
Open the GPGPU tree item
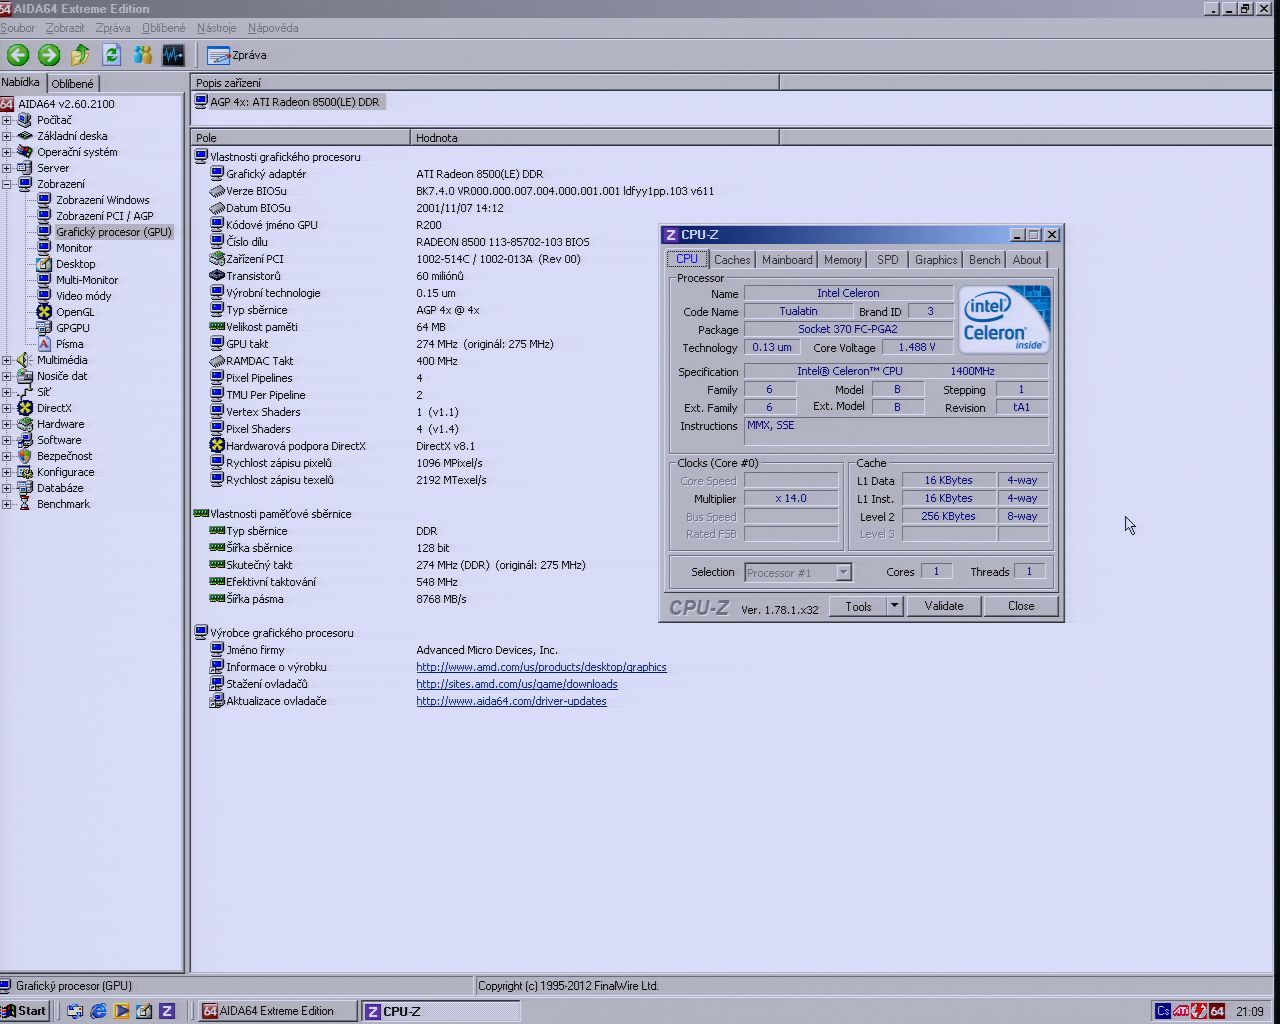pyautogui.click(x=73, y=328)
